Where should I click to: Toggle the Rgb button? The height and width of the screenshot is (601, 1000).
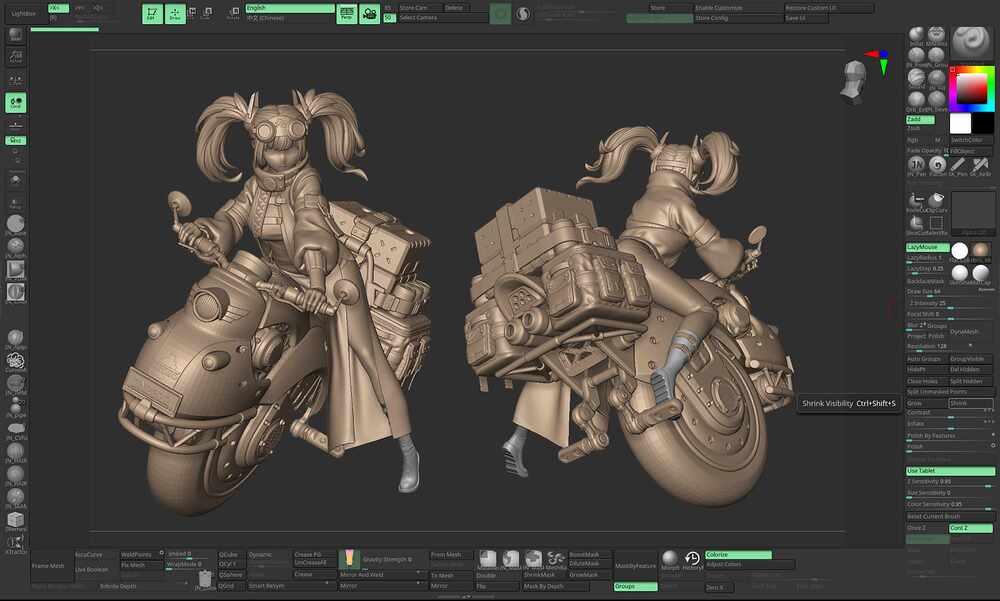[913, 140]
